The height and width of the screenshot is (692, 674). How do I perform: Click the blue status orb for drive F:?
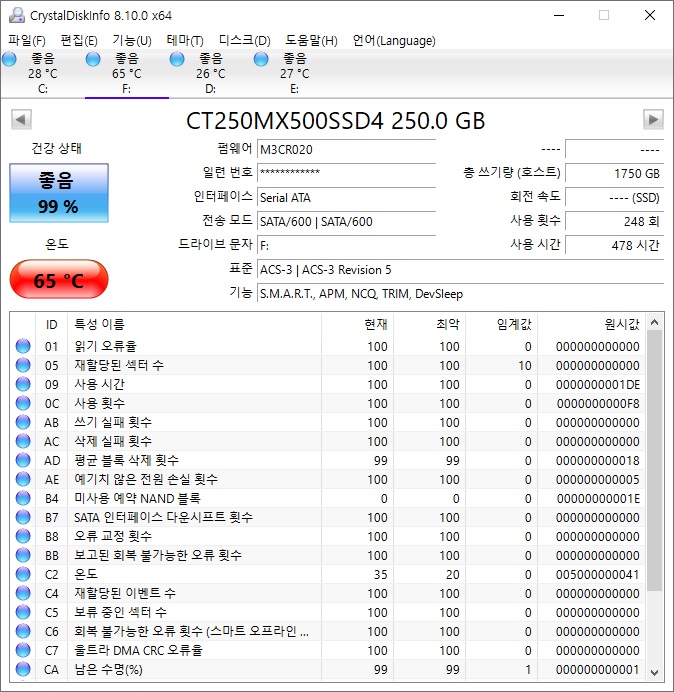(93, 59)
